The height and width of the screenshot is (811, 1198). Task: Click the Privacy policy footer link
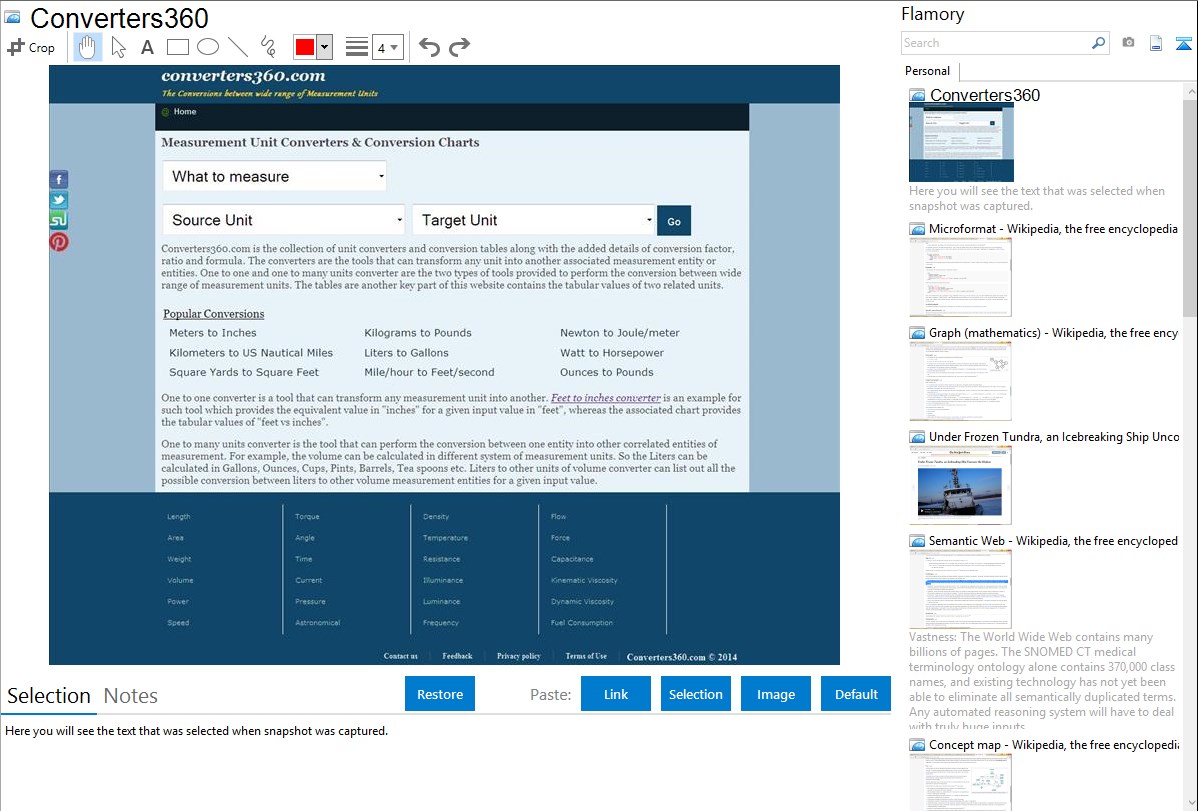pos(519,656)
